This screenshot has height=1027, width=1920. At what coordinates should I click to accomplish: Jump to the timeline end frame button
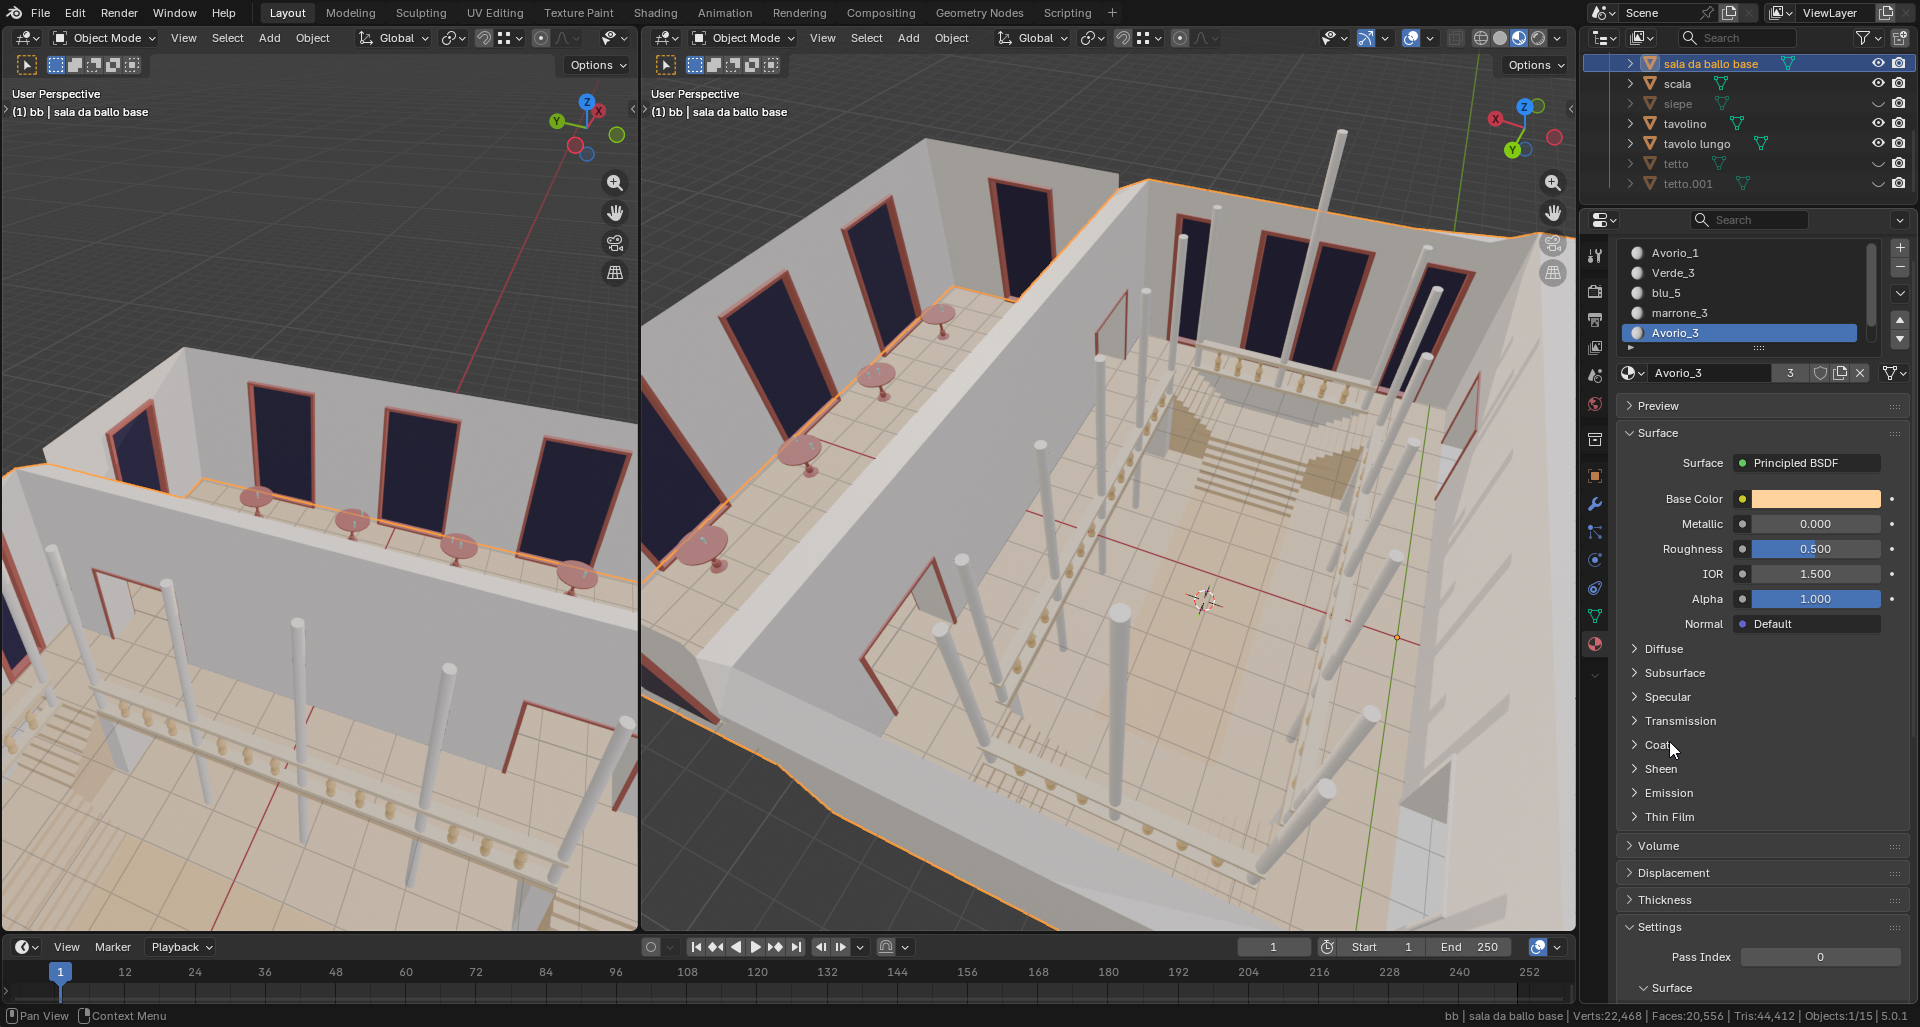[x=796, y=947]
